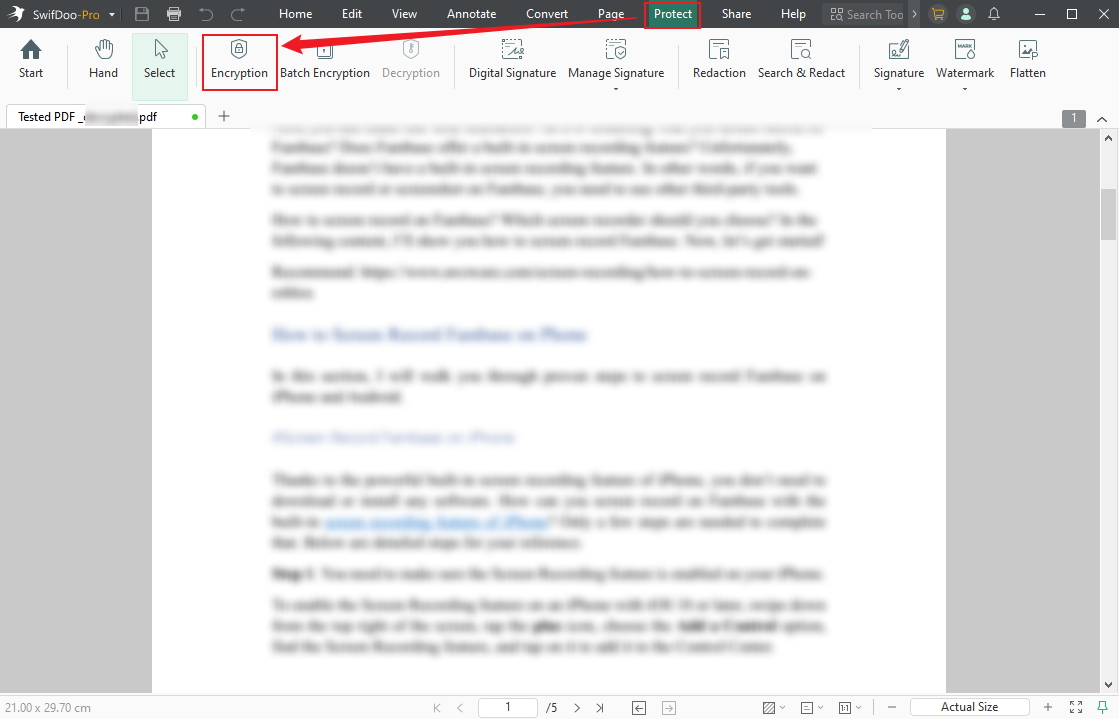1119x719 pixels.
Task: Apply the Flatten tool
Action: (1027, 60)
